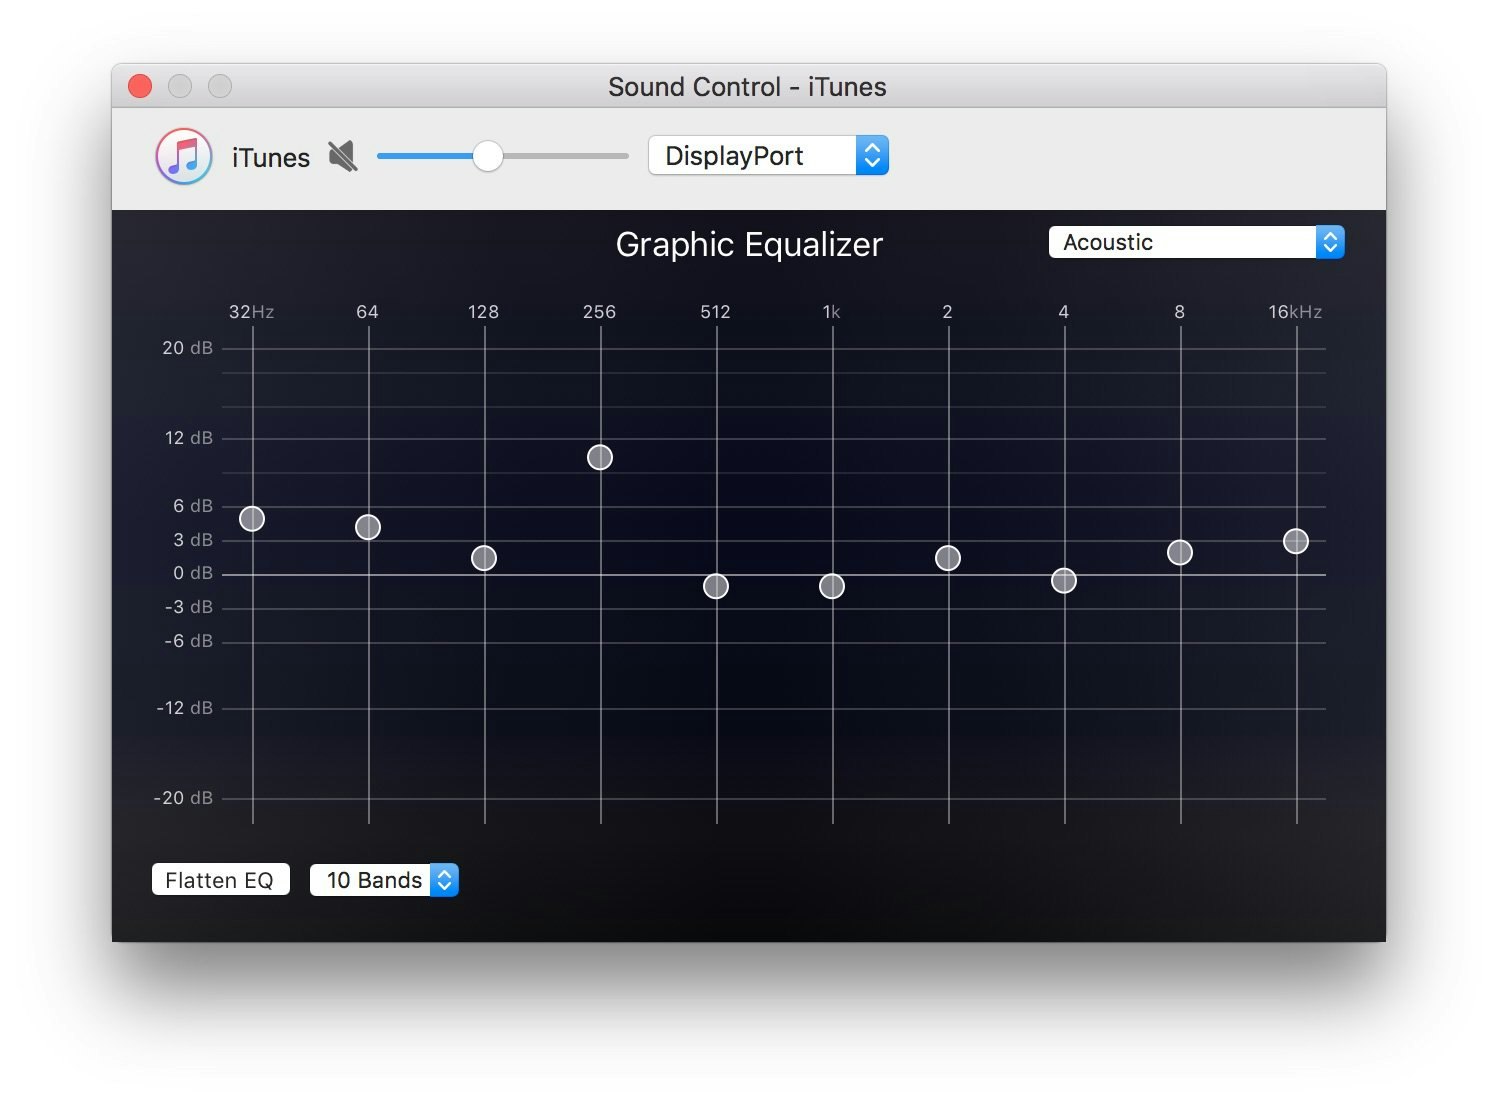Click the 256Hz band handle
Screen dimensions: 1498x1102
(x=599, y=457)
